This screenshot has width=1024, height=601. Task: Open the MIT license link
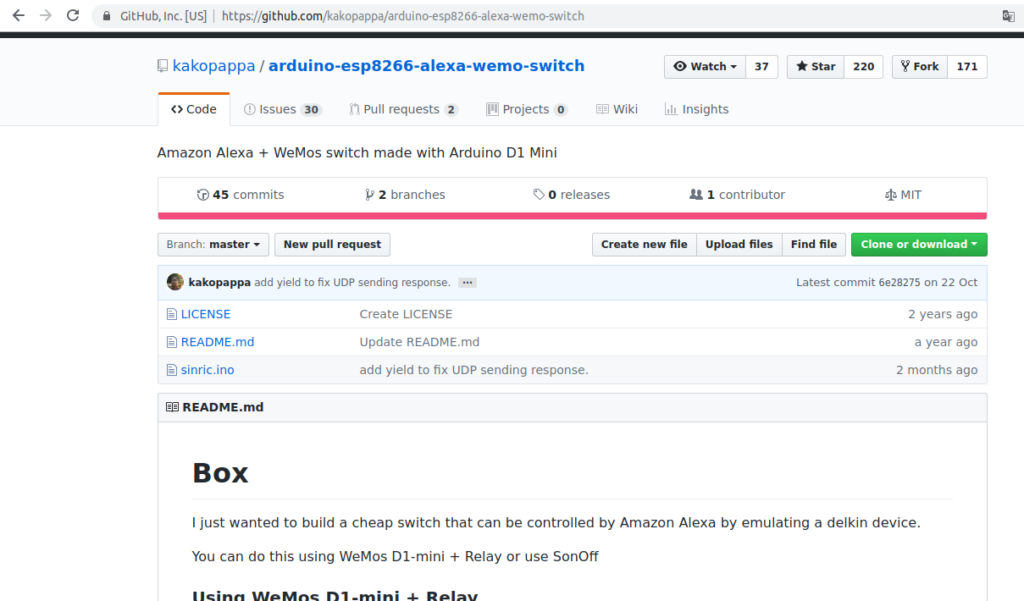point(903,195)
